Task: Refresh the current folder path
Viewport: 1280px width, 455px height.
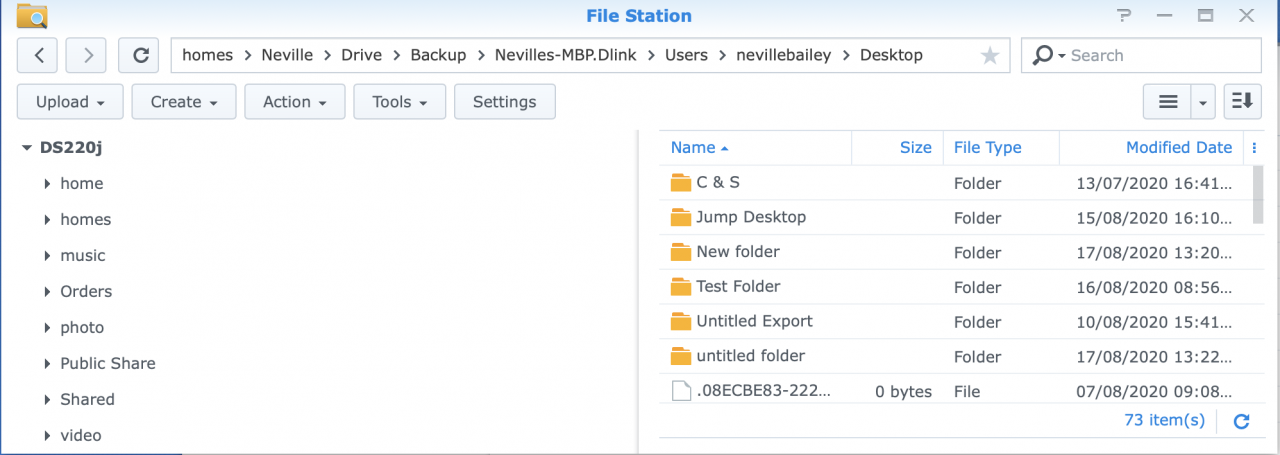Action: (x=139, y=55)
